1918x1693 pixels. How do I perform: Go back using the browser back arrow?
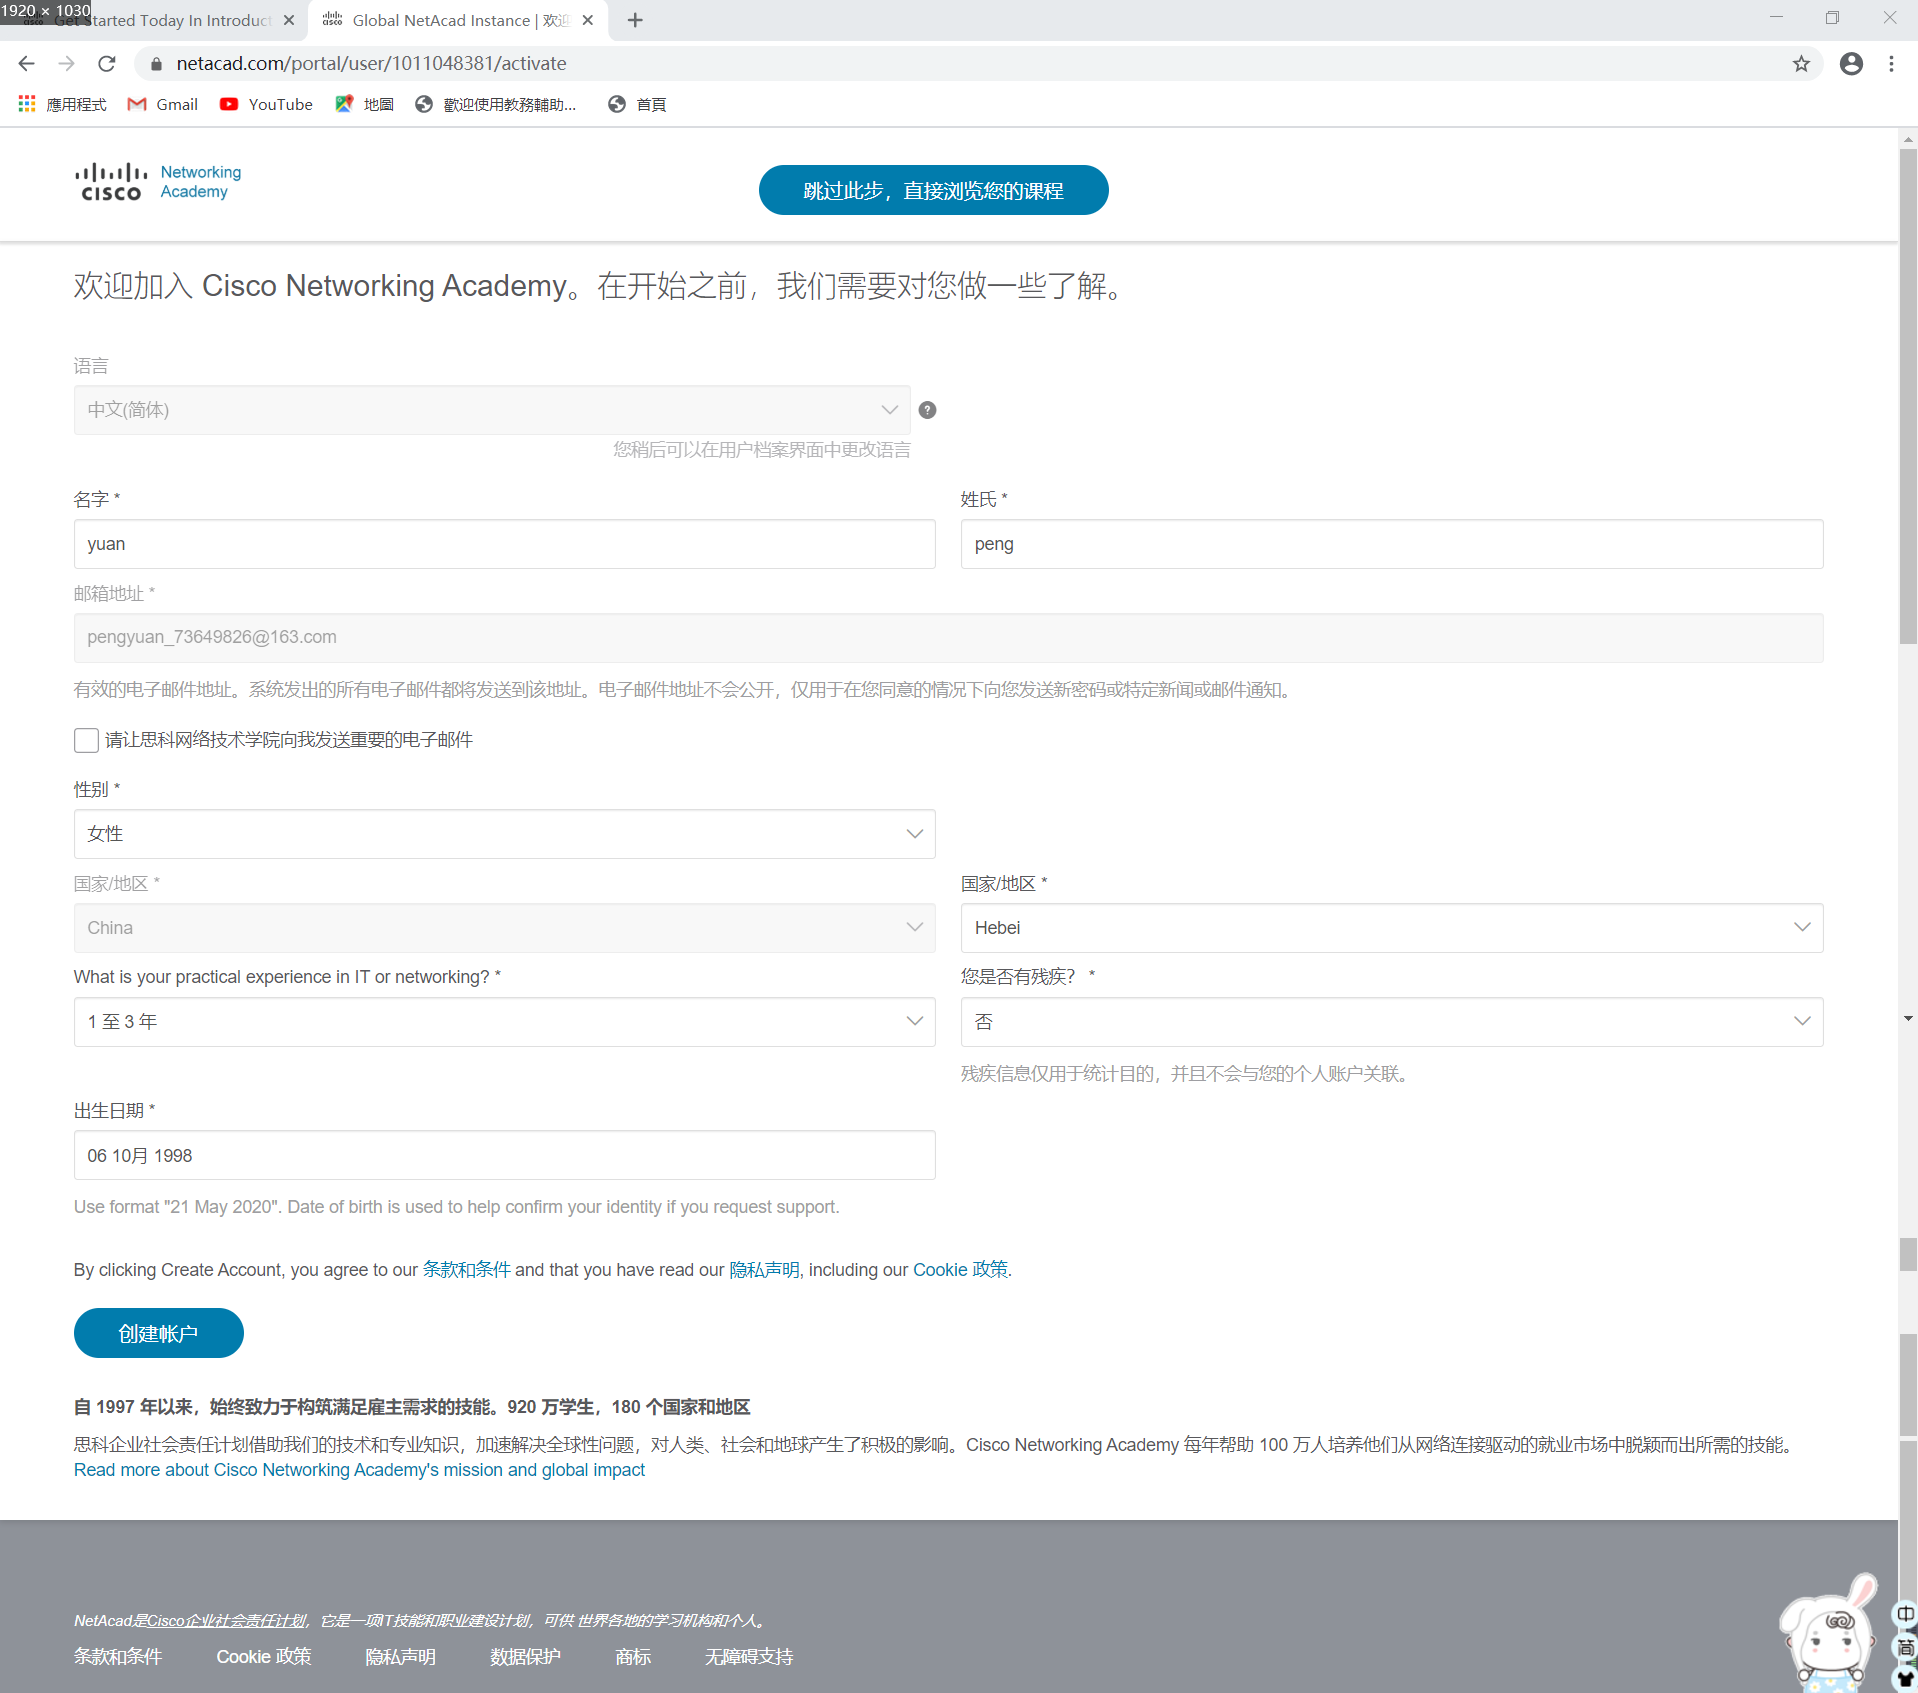point(27,64)
